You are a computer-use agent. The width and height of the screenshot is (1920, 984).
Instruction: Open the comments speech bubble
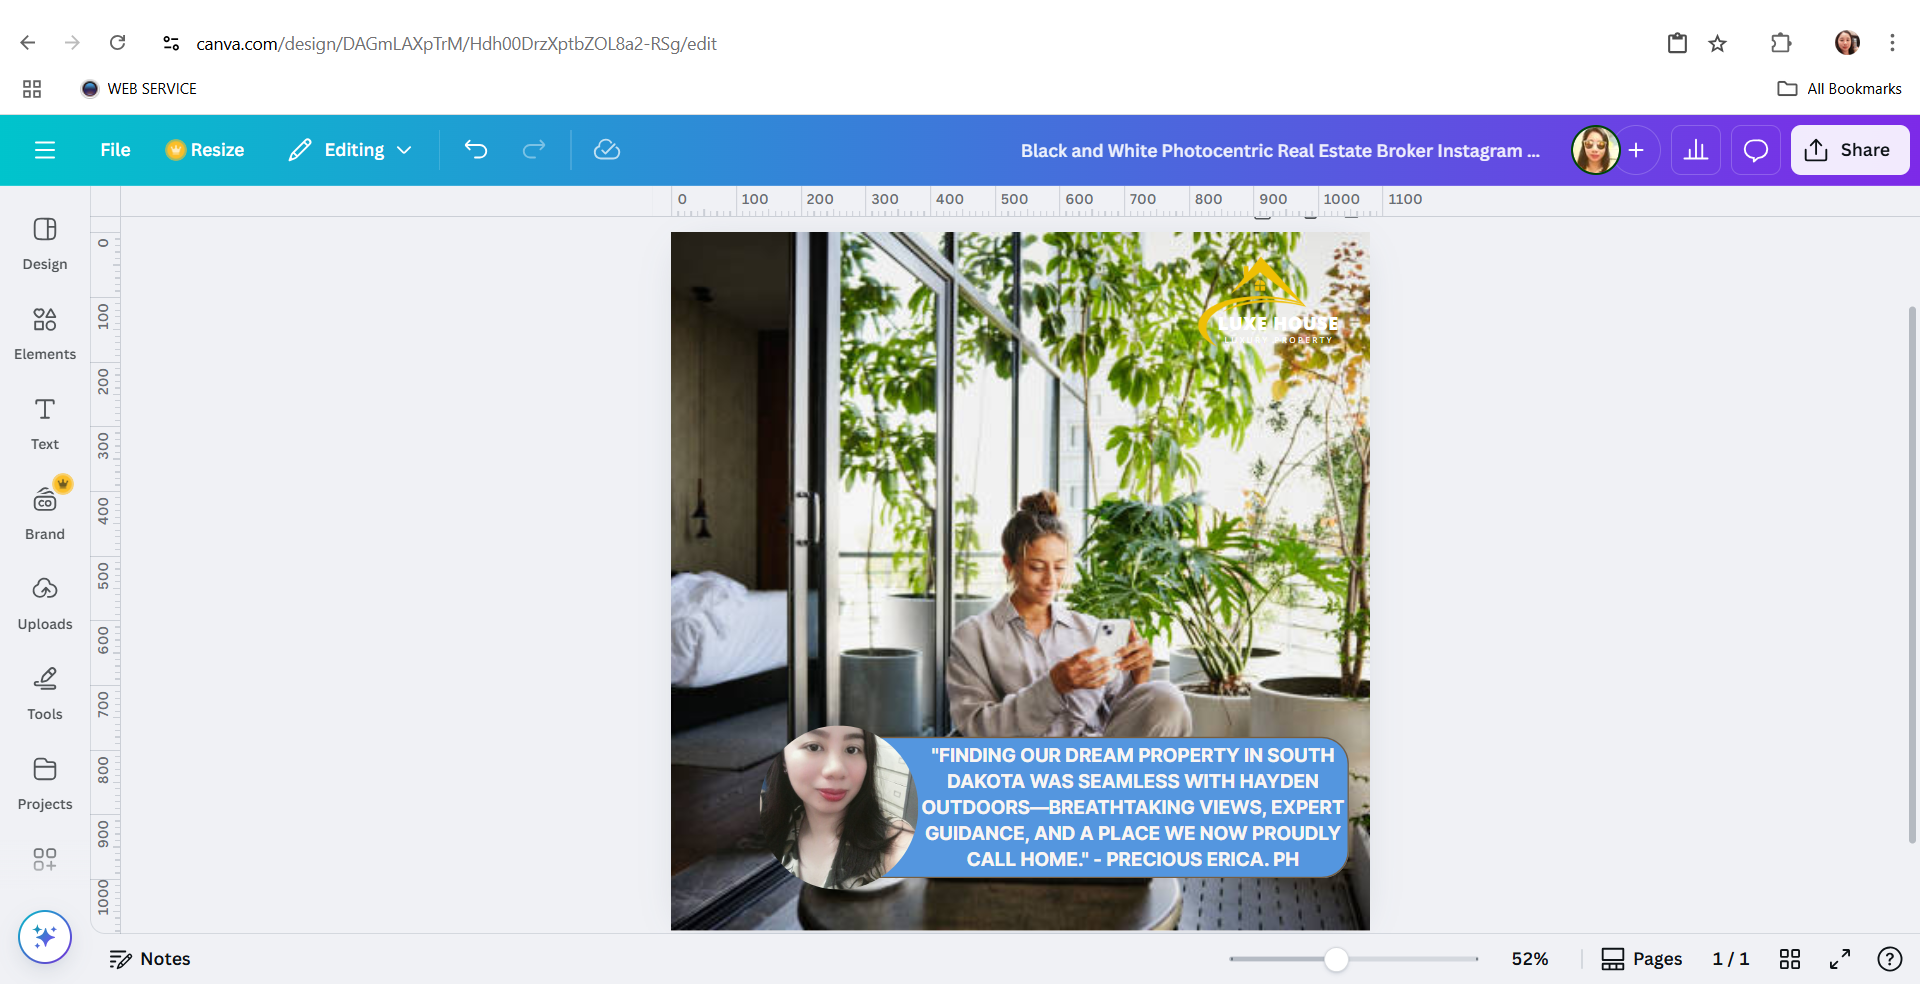pos(1756,150)
